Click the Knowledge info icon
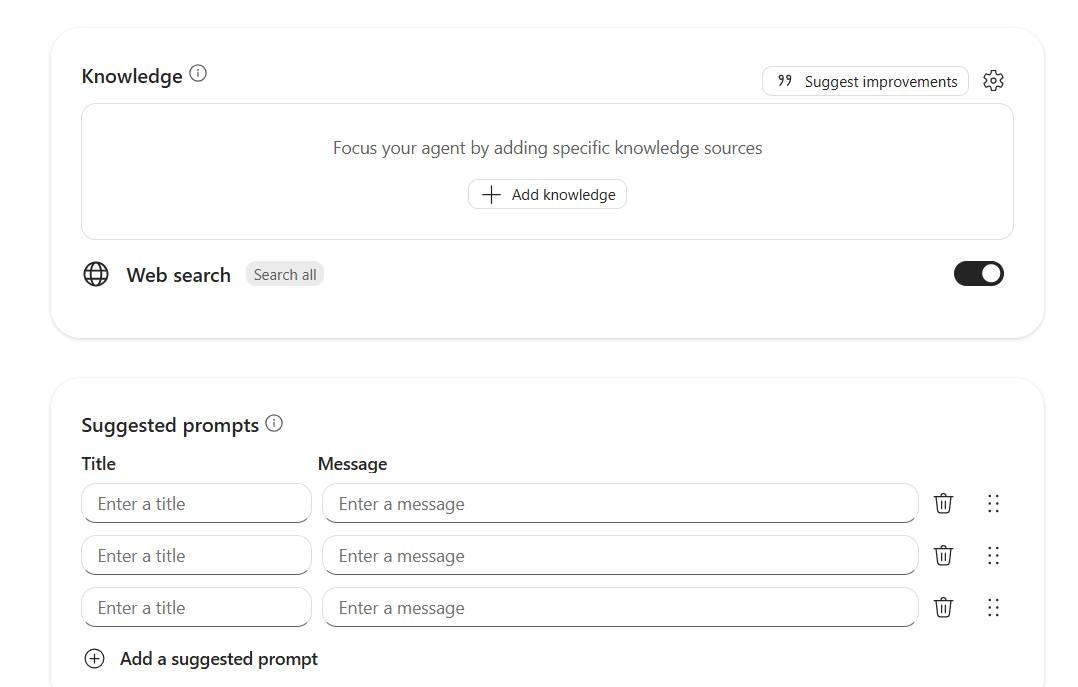 click(198, 74)
